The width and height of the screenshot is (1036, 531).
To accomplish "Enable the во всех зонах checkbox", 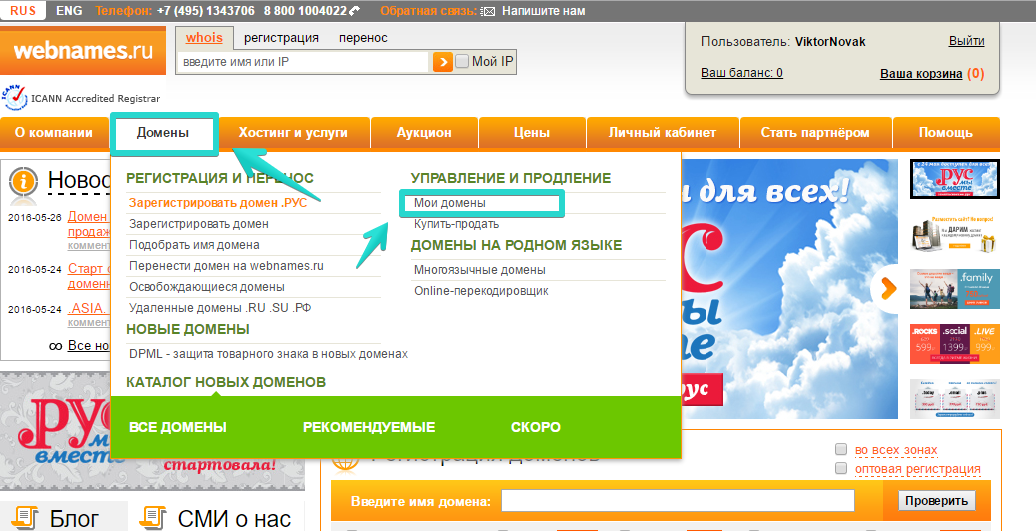I will click(841, 449).
